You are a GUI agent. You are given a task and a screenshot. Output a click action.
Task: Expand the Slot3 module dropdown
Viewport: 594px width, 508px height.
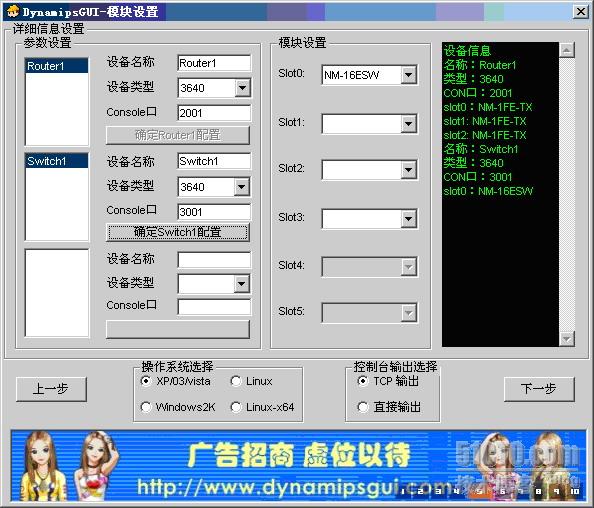click(x=409, y=218)
